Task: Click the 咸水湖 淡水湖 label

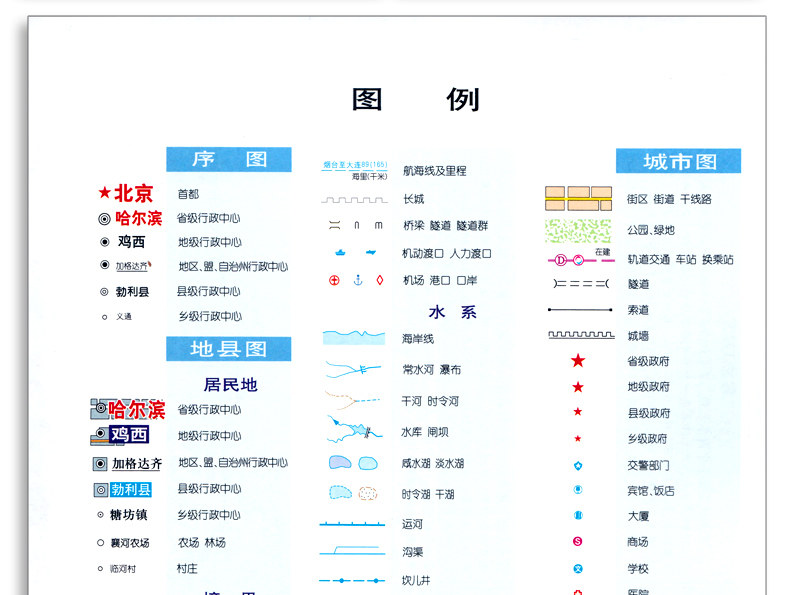Action: (433, 463)
